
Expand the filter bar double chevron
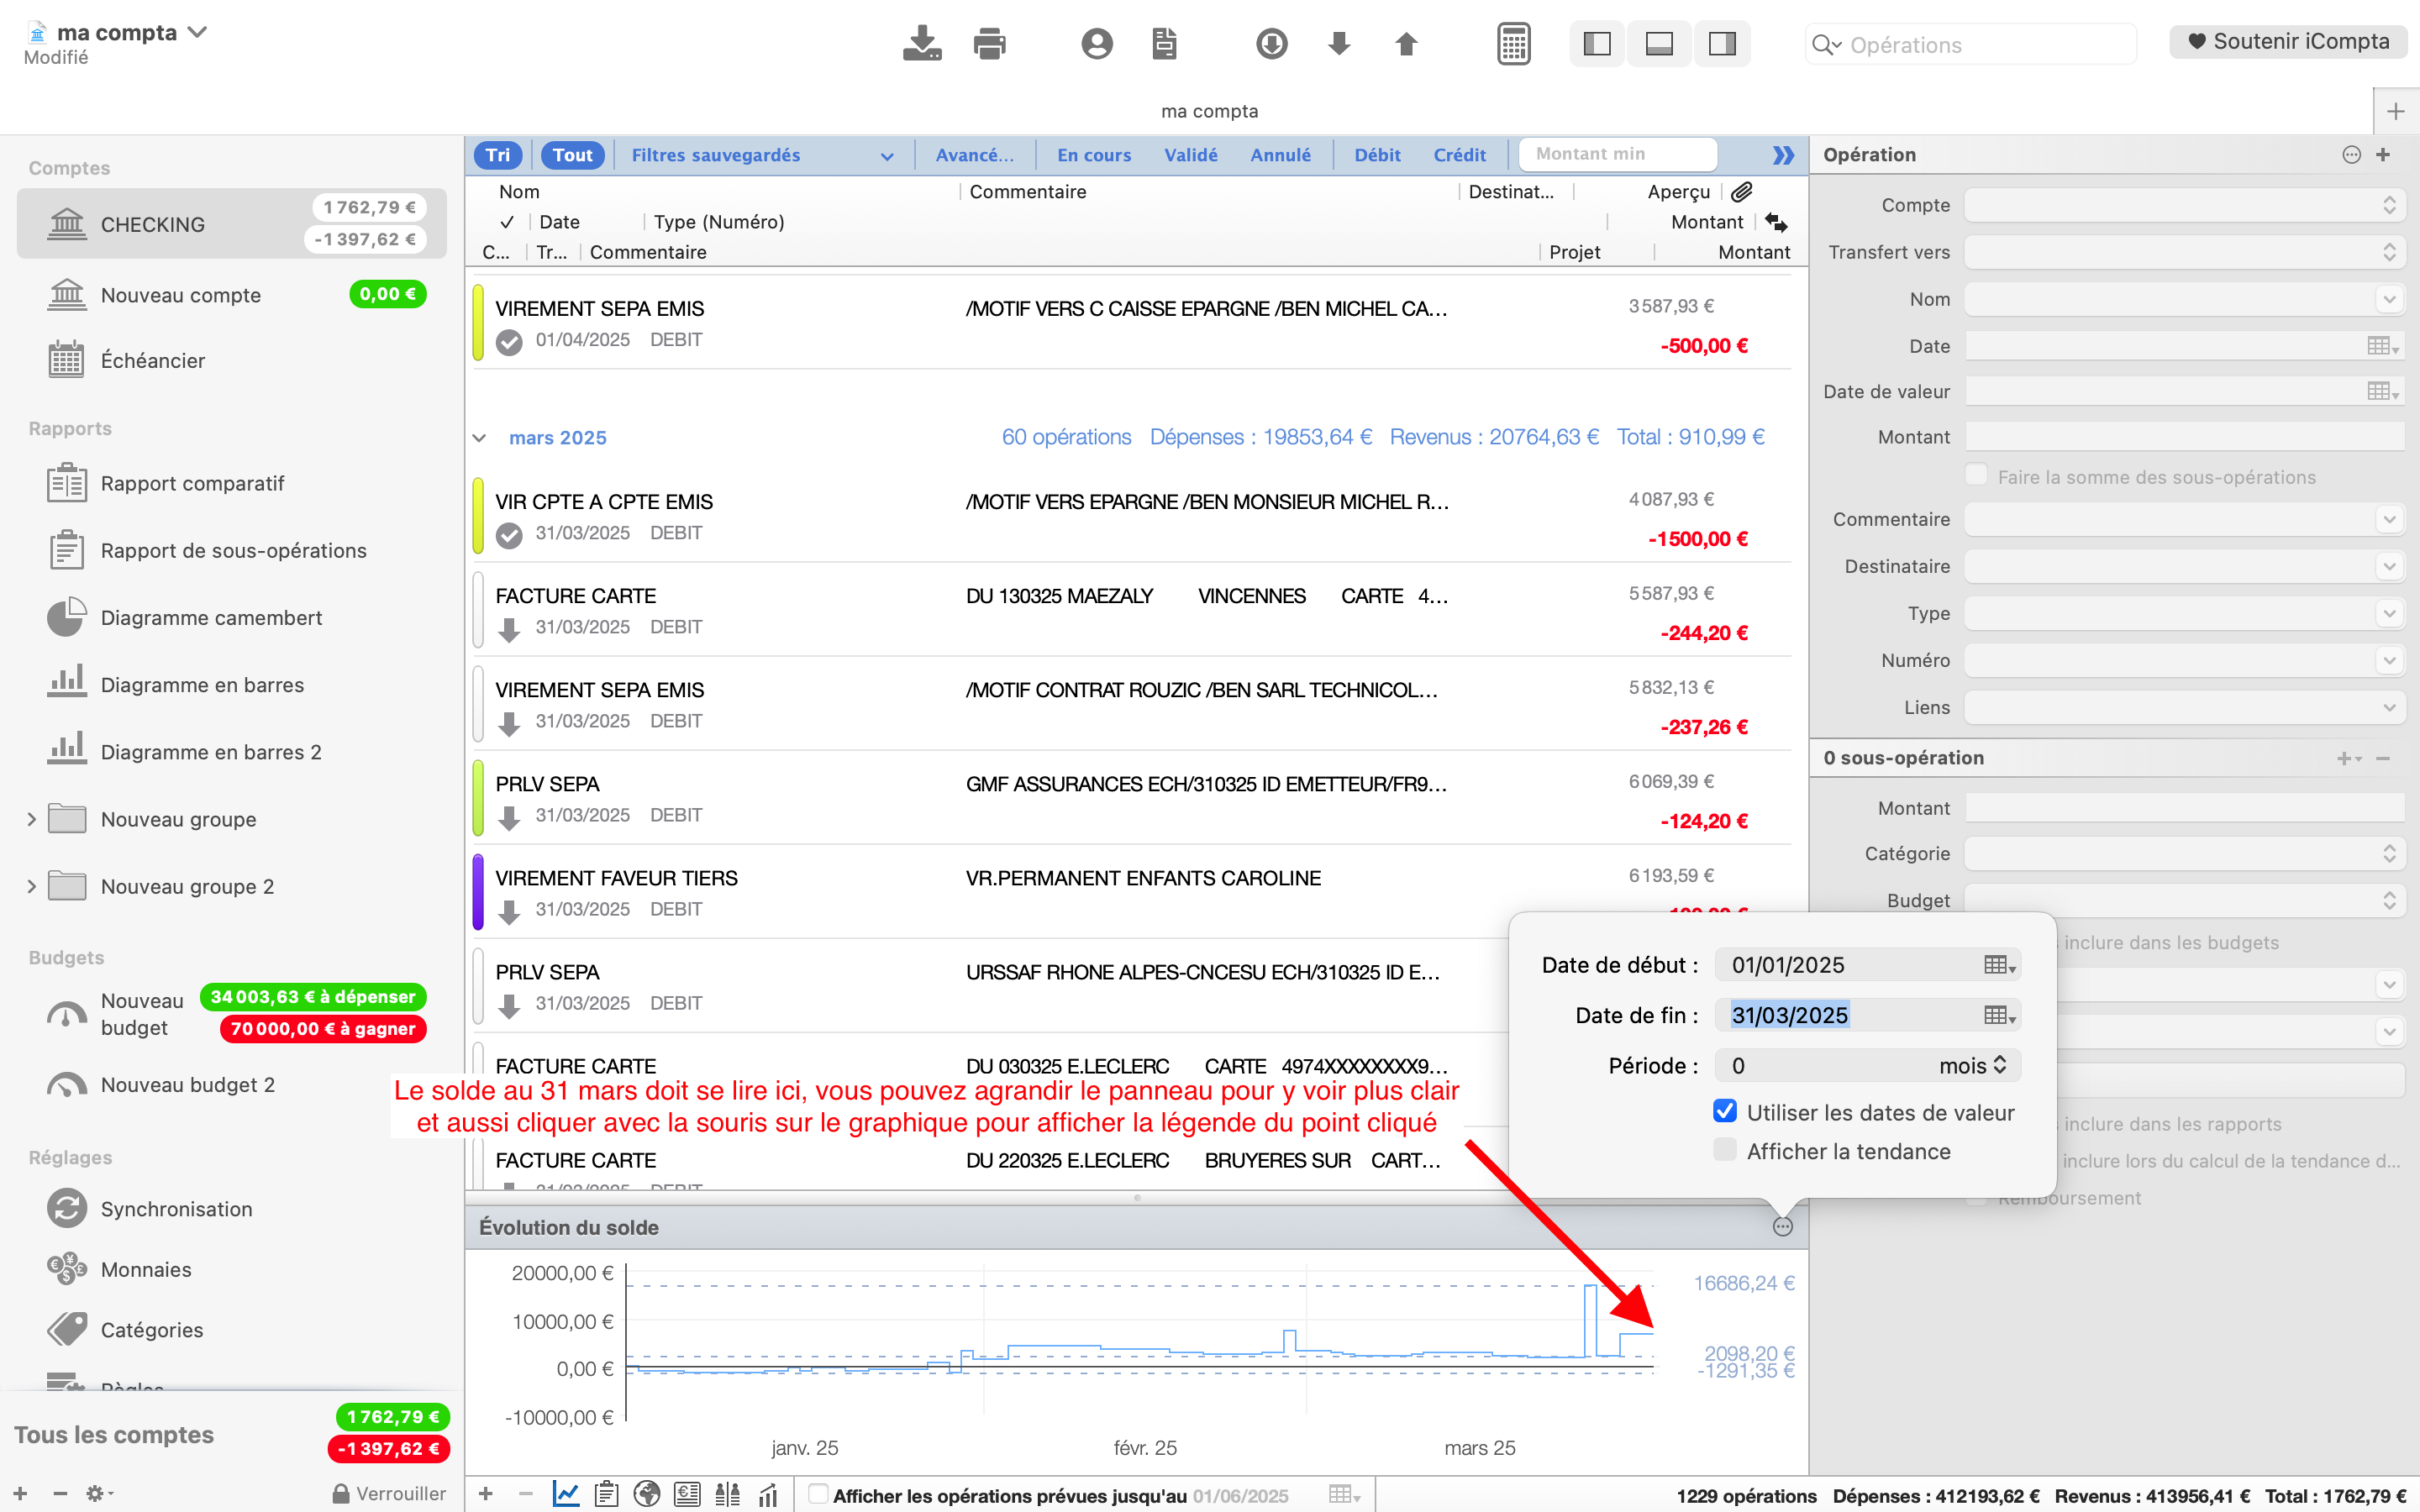(x=1783, y=155)
